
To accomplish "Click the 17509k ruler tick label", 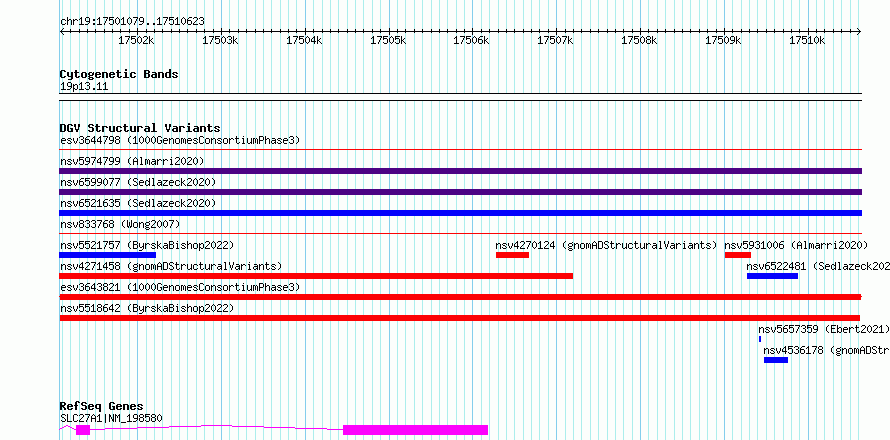I will pos(724,40).
